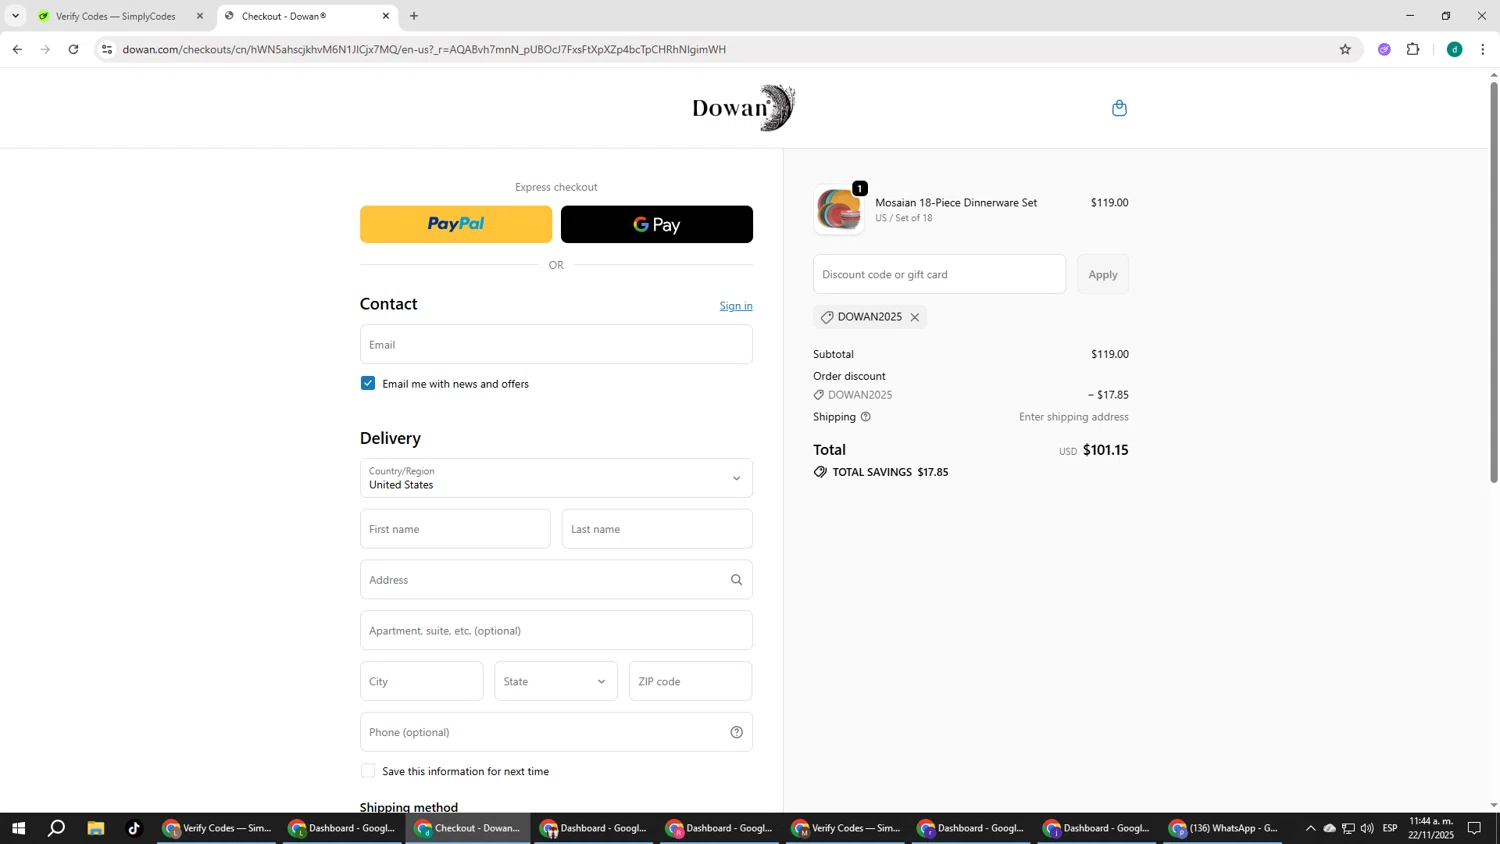
Task: Open TikTok from the taskbar
Action: coord(134,828)
